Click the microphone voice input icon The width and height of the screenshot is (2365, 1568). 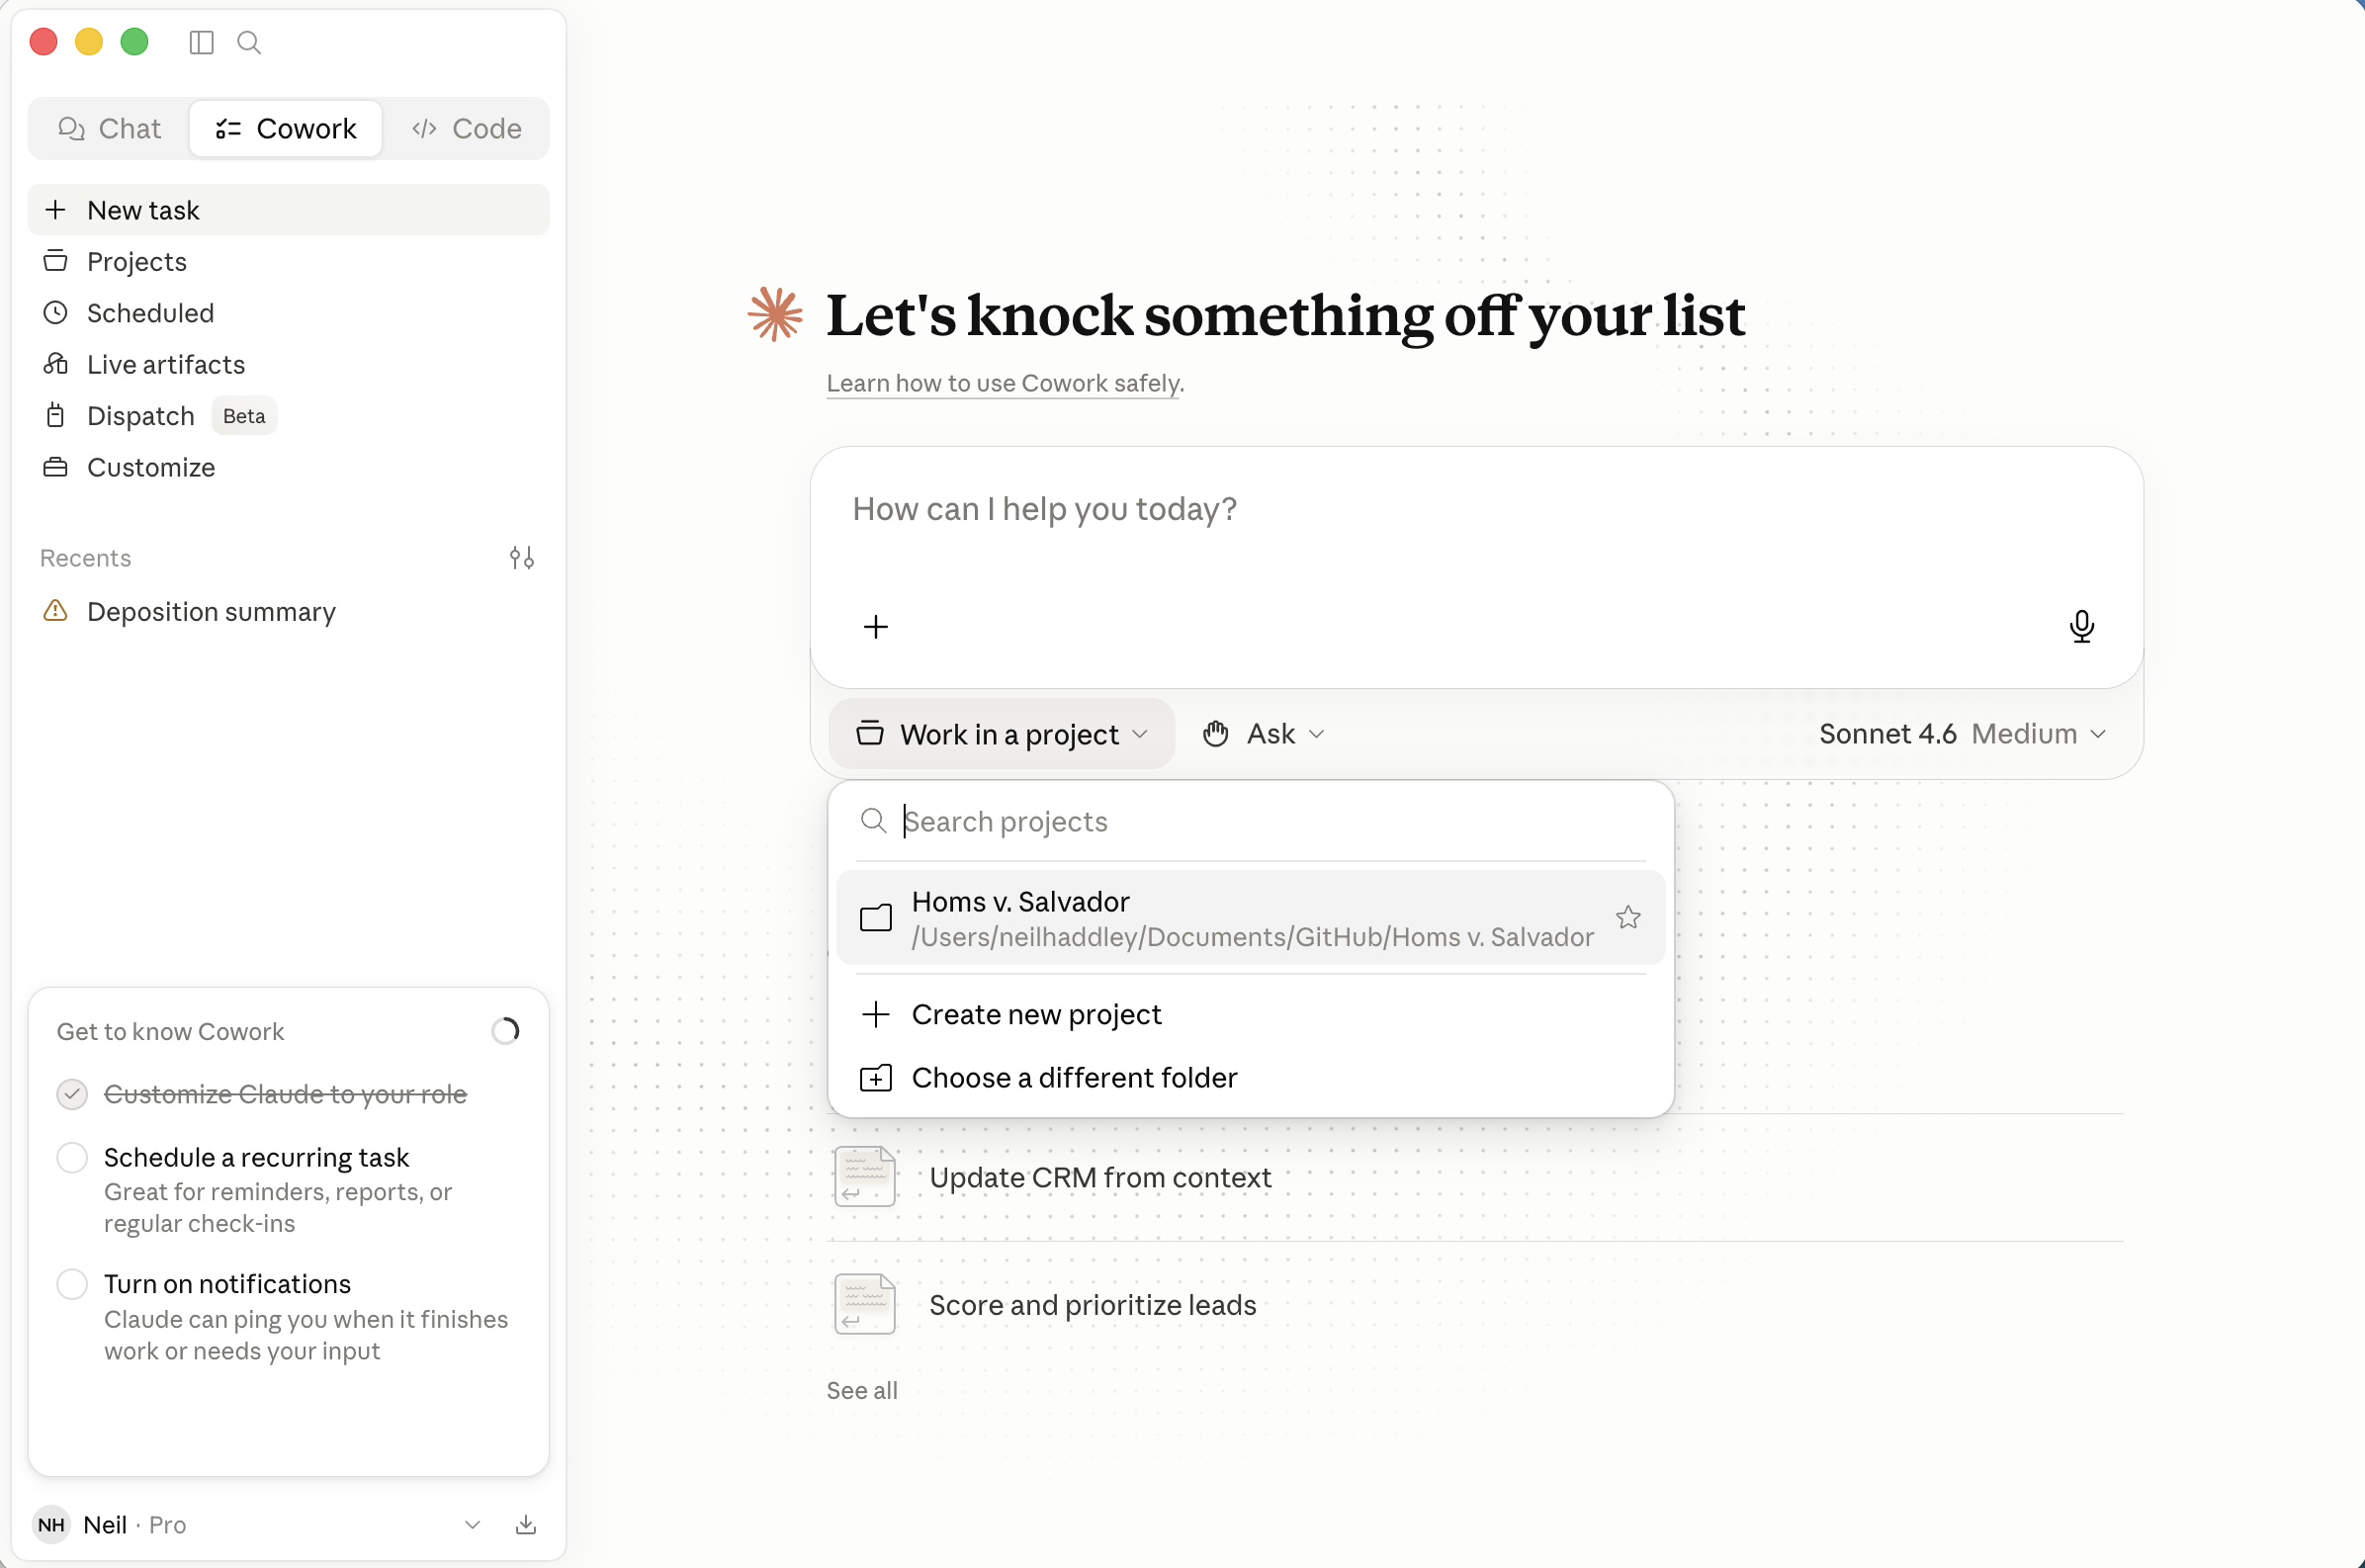(2082, 627)
